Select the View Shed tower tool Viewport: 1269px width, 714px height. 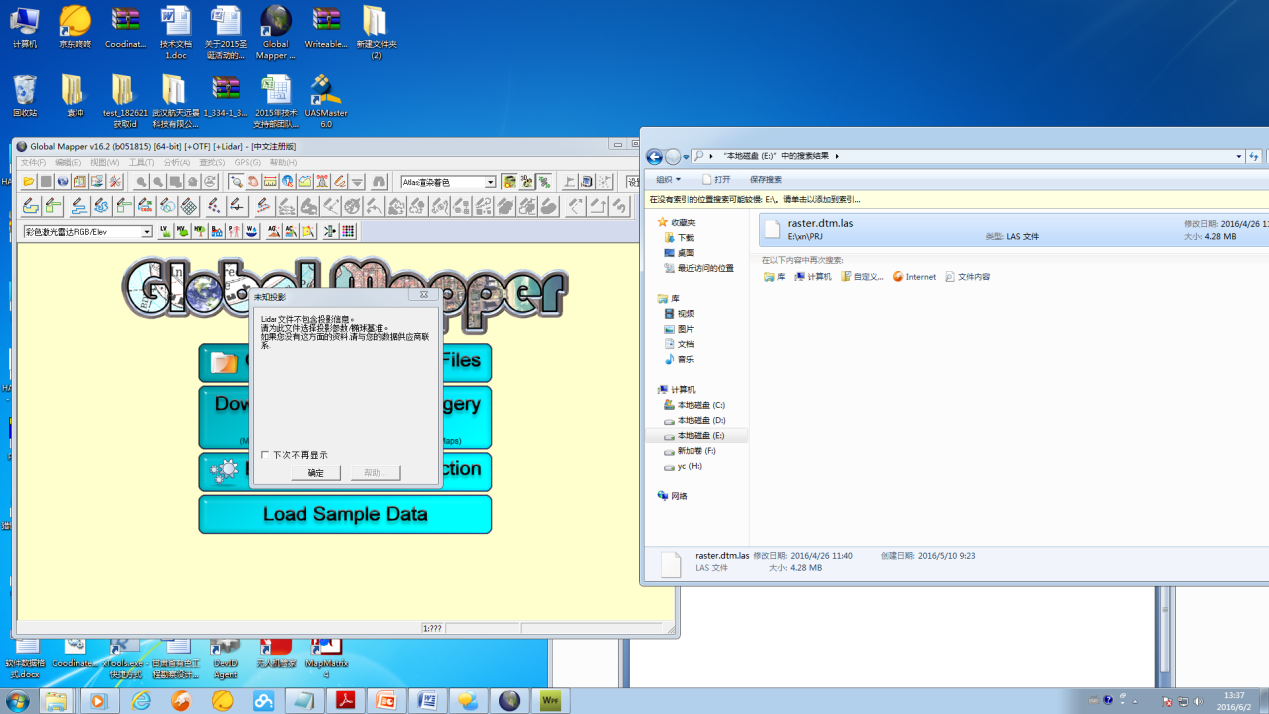pos(321,181)
